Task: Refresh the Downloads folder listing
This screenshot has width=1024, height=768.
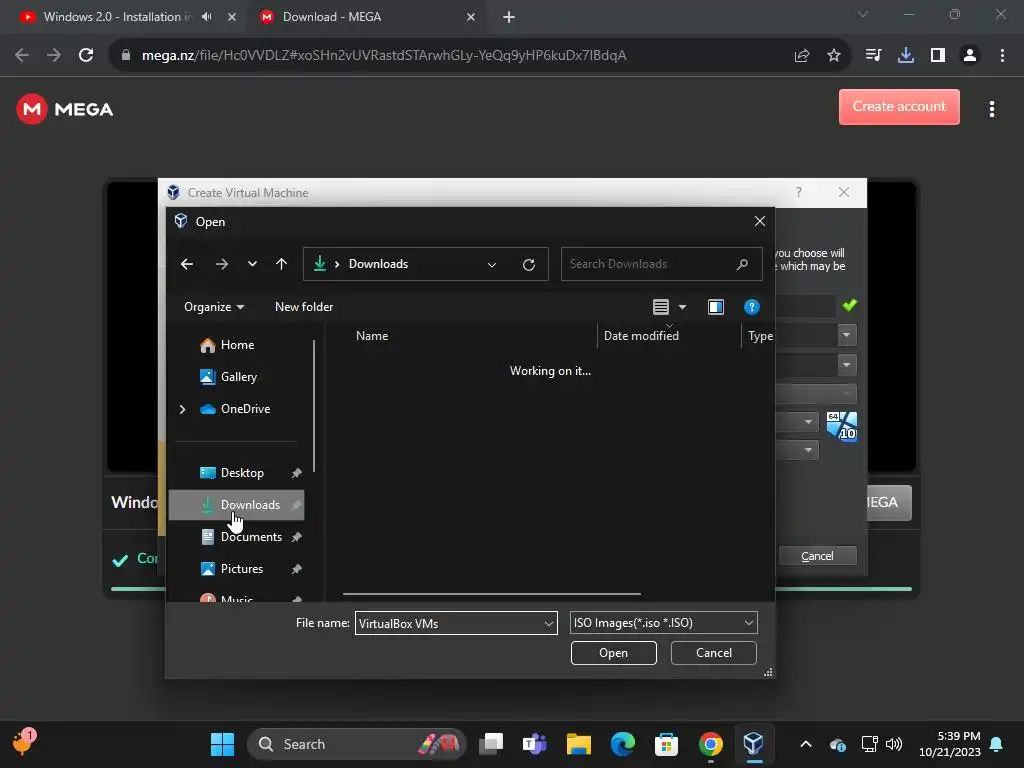Action: (x=529, y=264)
